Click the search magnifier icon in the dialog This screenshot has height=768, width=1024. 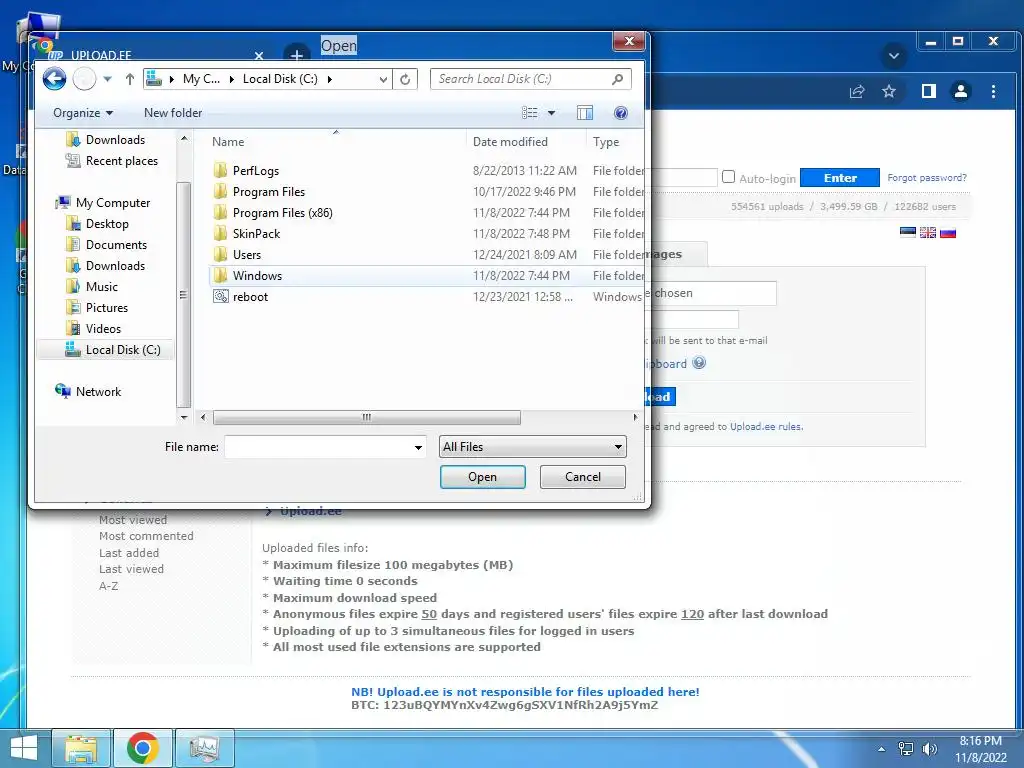pos(617,79)
